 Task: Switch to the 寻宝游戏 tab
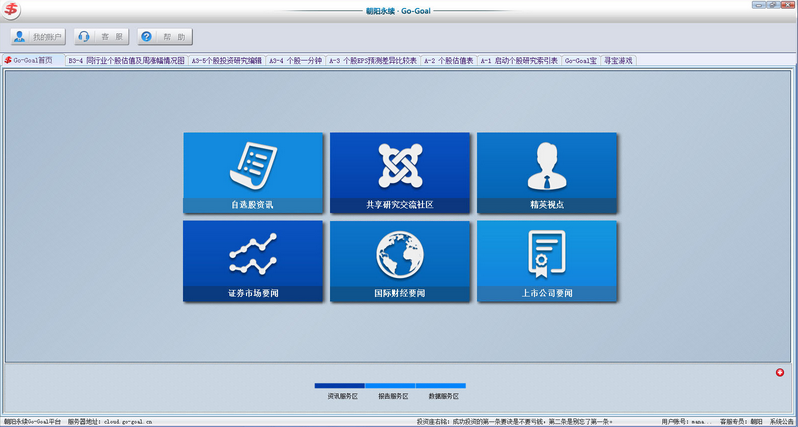tap(618, 61)
